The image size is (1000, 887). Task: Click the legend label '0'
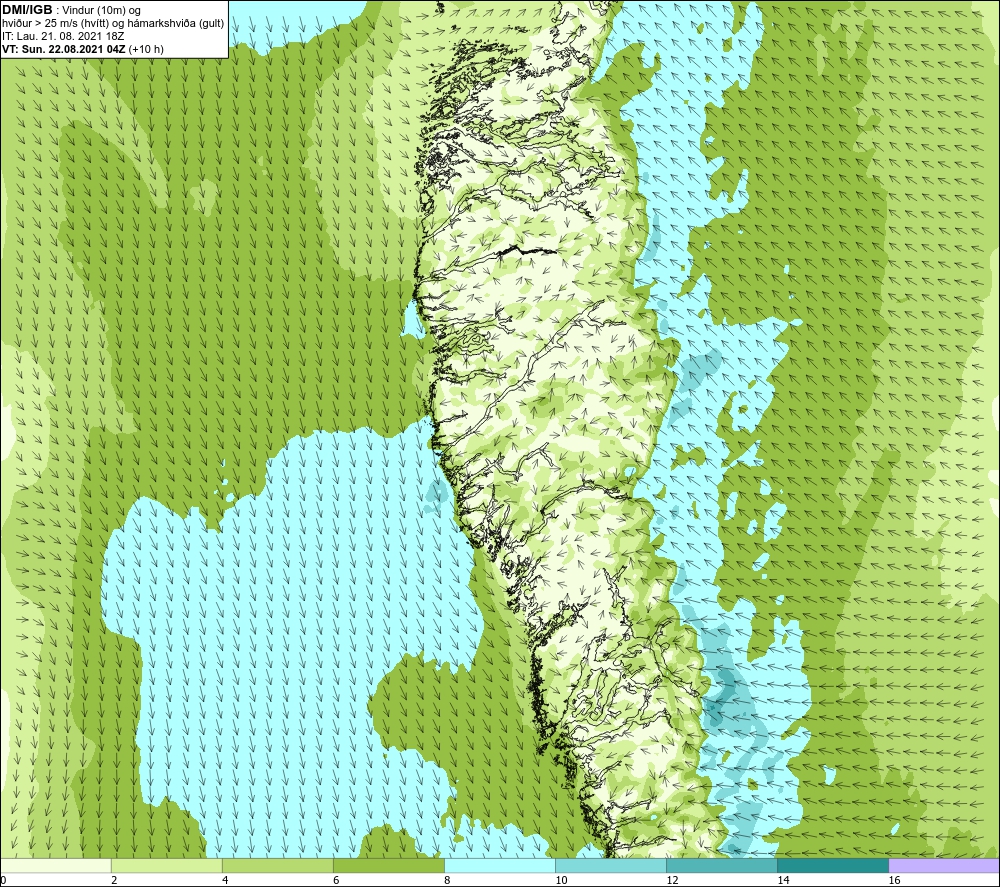click(x=4, y=880)
